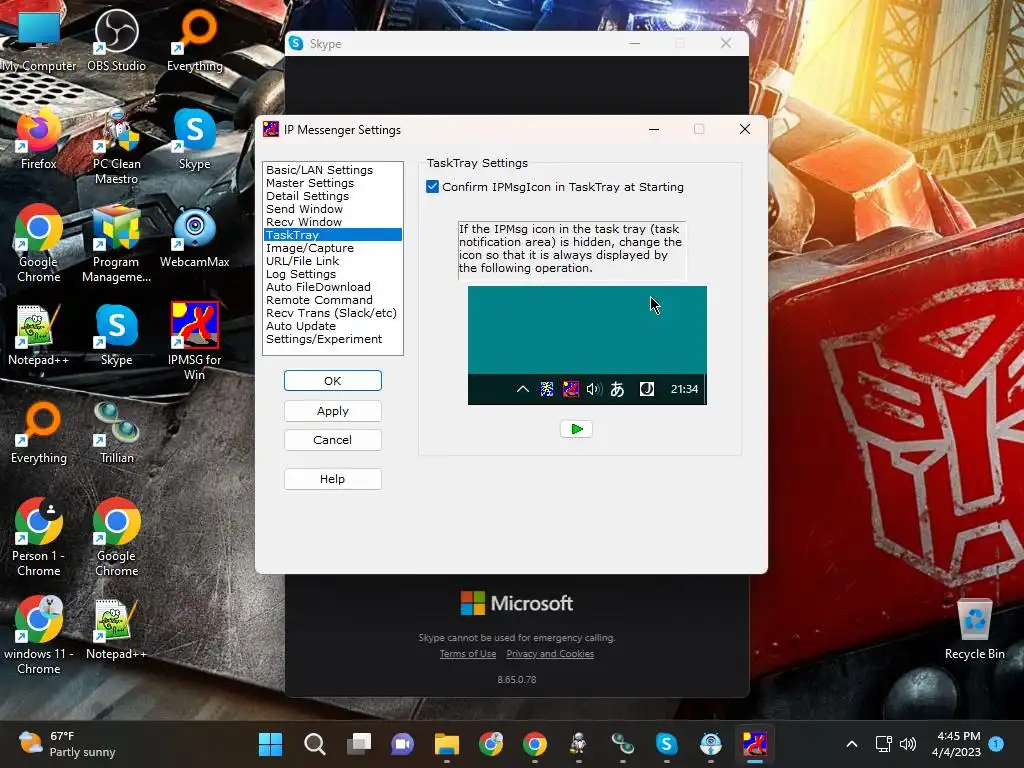Viewport: 1024px width, 768px height.
Task: Switch to Skype on the taskbar
Action: pyautogui.click(x=666, y=744)
